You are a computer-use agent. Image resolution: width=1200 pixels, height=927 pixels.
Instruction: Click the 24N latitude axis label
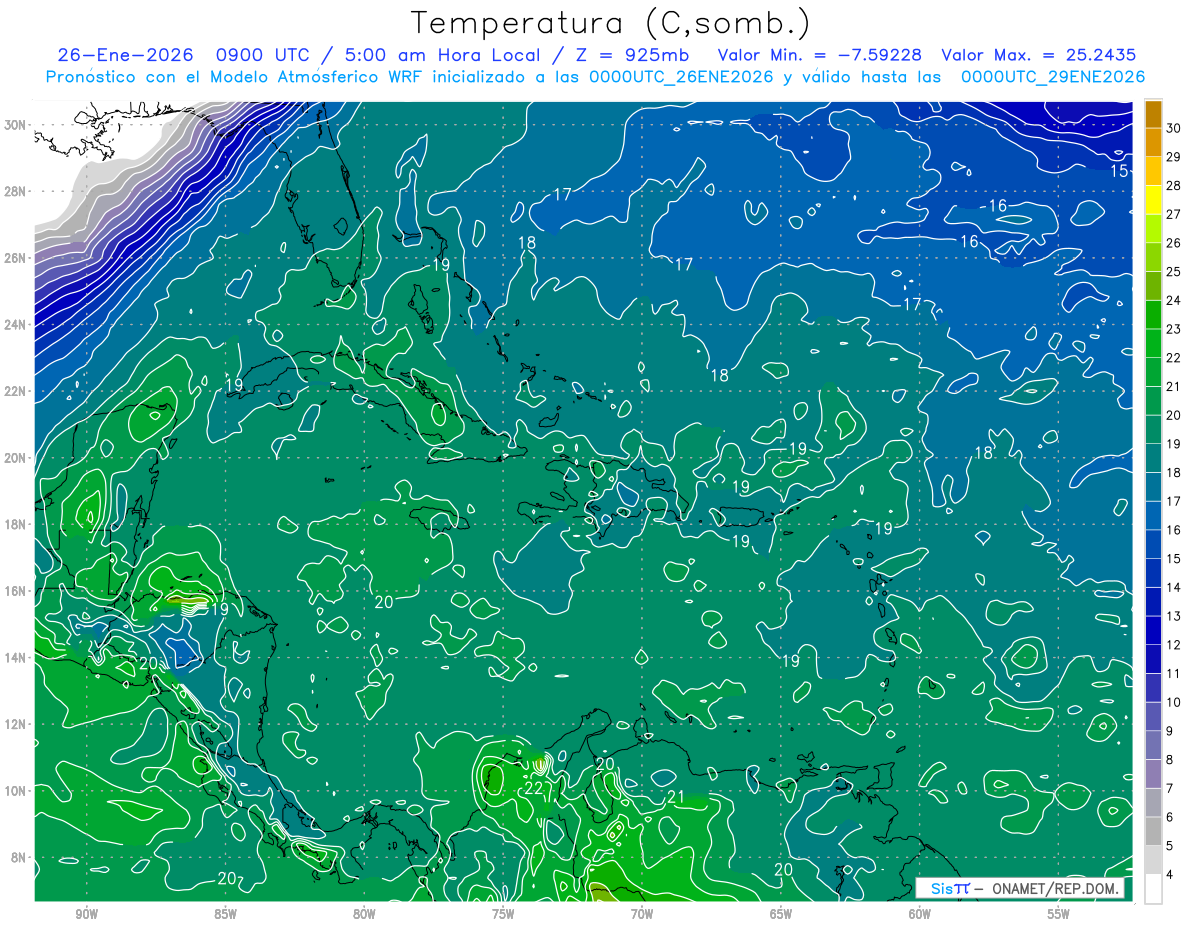point(16,325)
